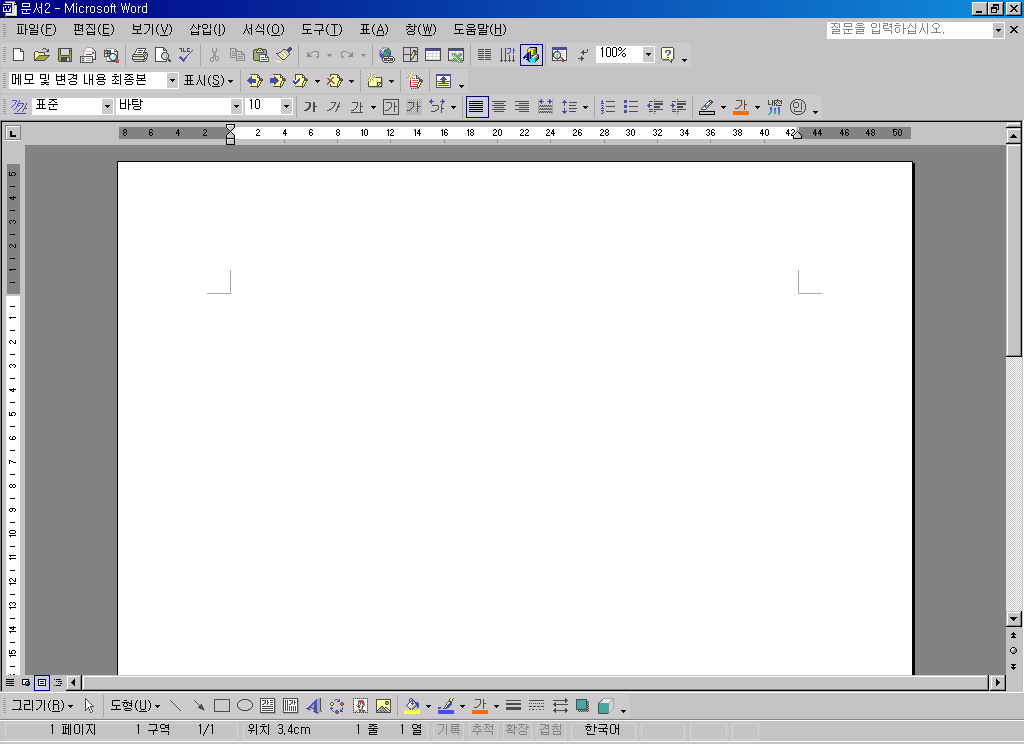This screenshot has width=1024, height=744.
Task: Open the style 표준 dropdown
Action: pyautogui.click(x=107, y=106)
